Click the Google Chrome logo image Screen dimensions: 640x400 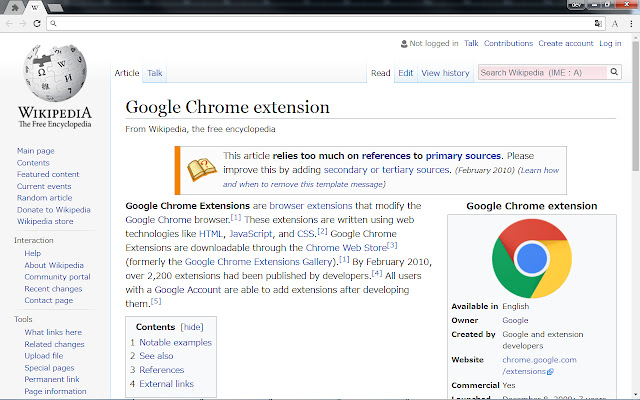532,255
